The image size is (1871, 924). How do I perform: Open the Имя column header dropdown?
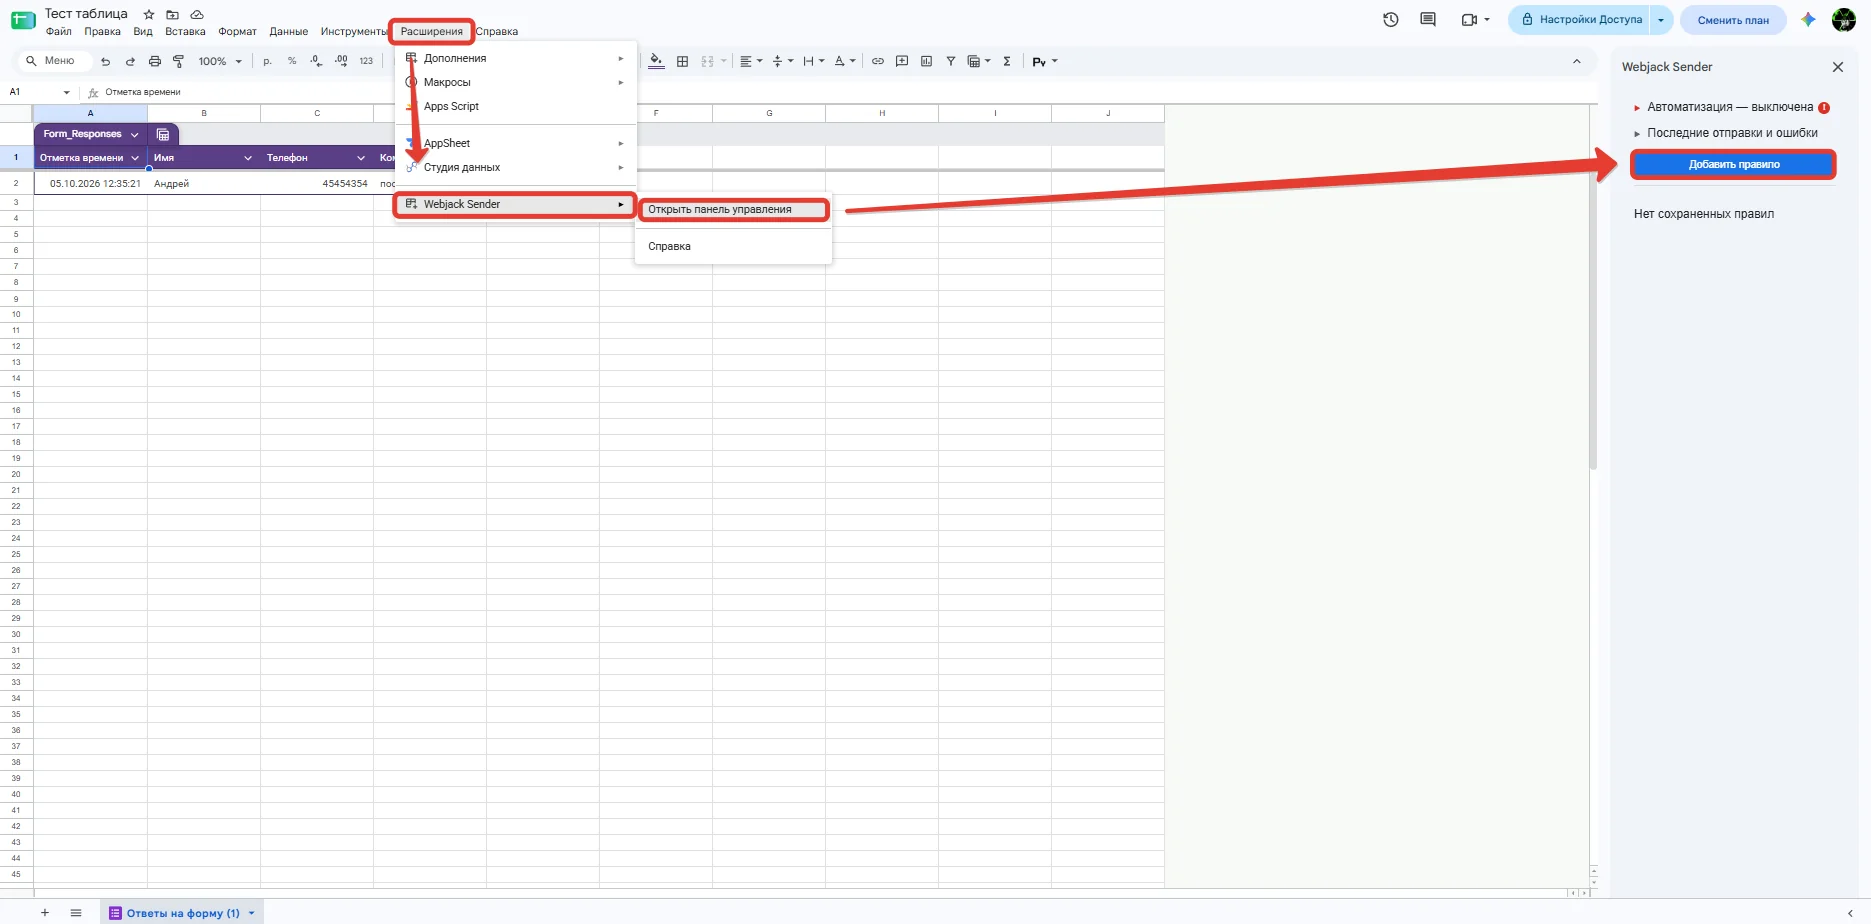pos(248,158)
